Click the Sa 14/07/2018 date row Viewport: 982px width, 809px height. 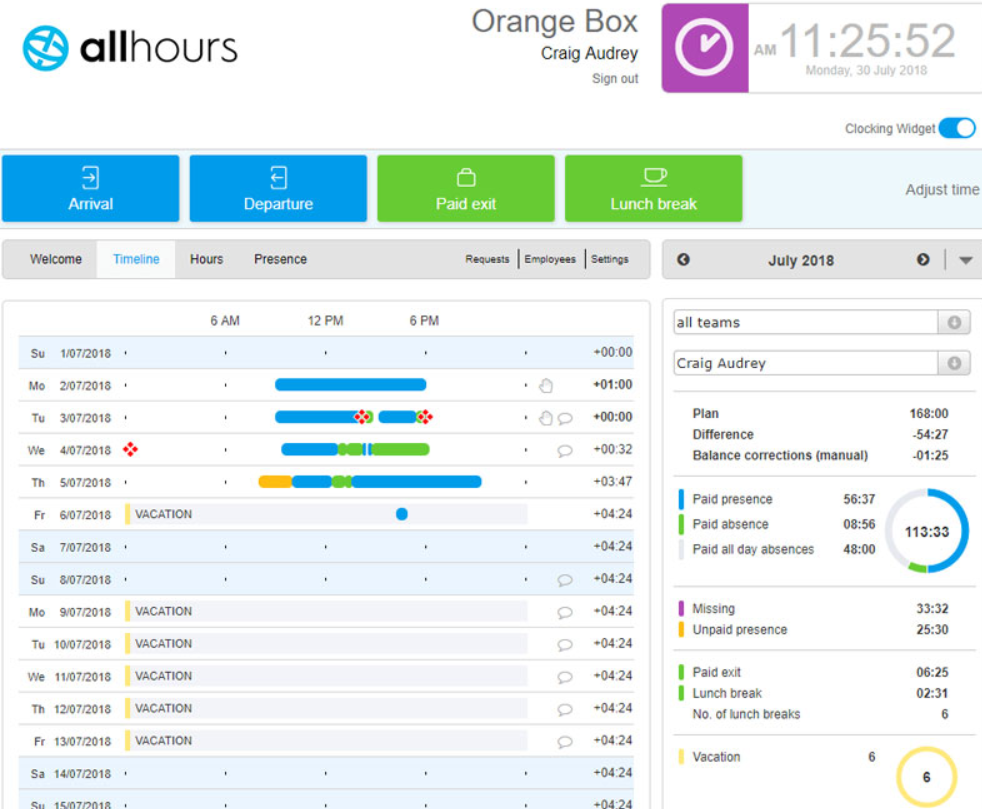coord(326,773)
